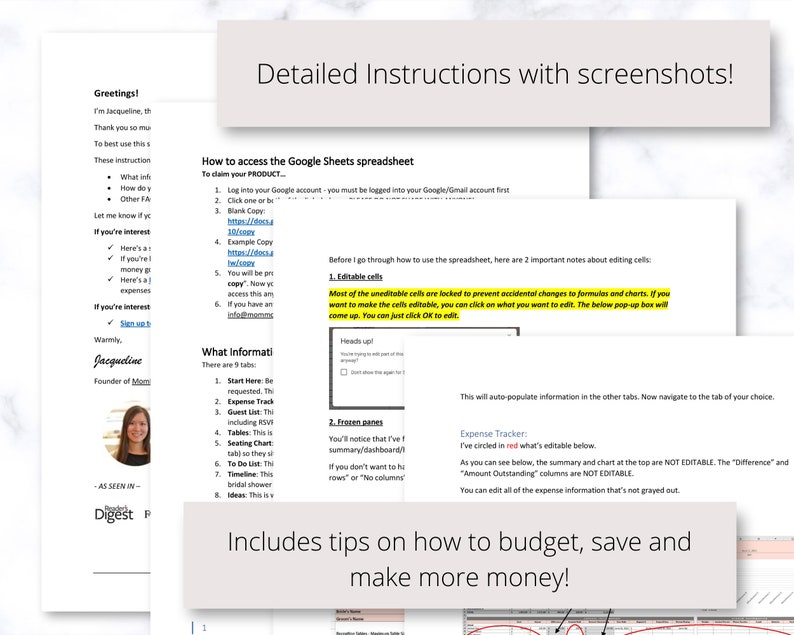This screenshot has height=635, width=794.
Task: Click the 'Sign up' link
Action: [x=135, y=323]
